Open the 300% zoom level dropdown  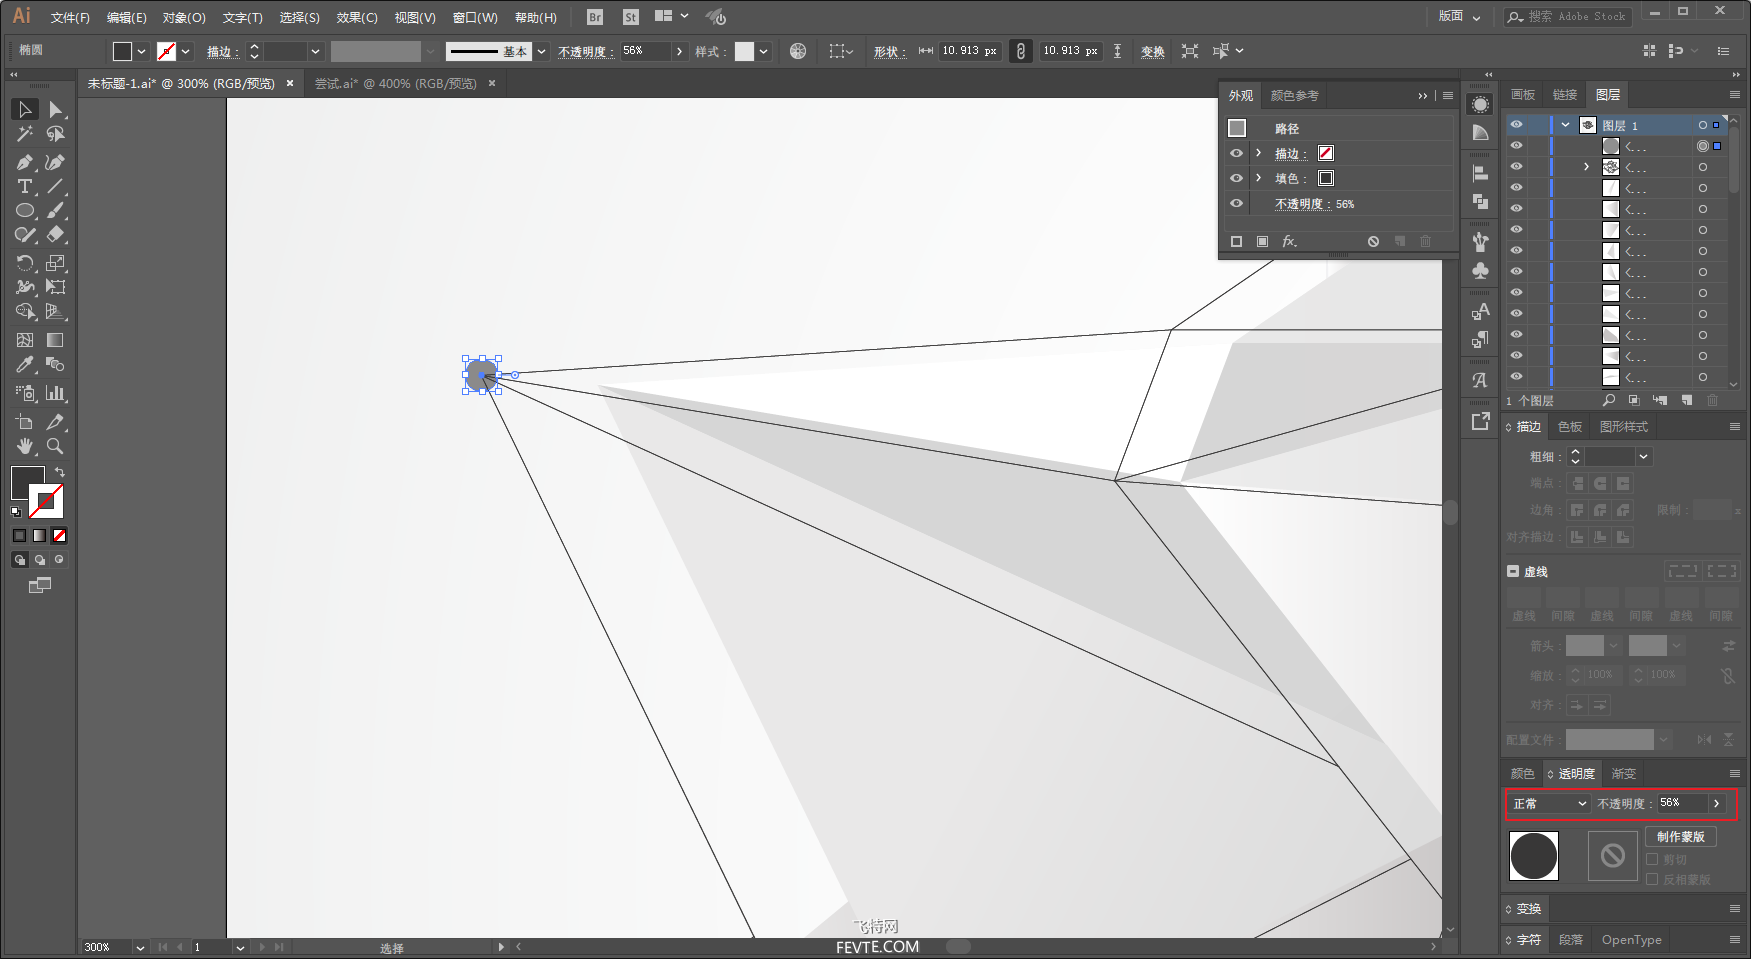pos(140,947)
